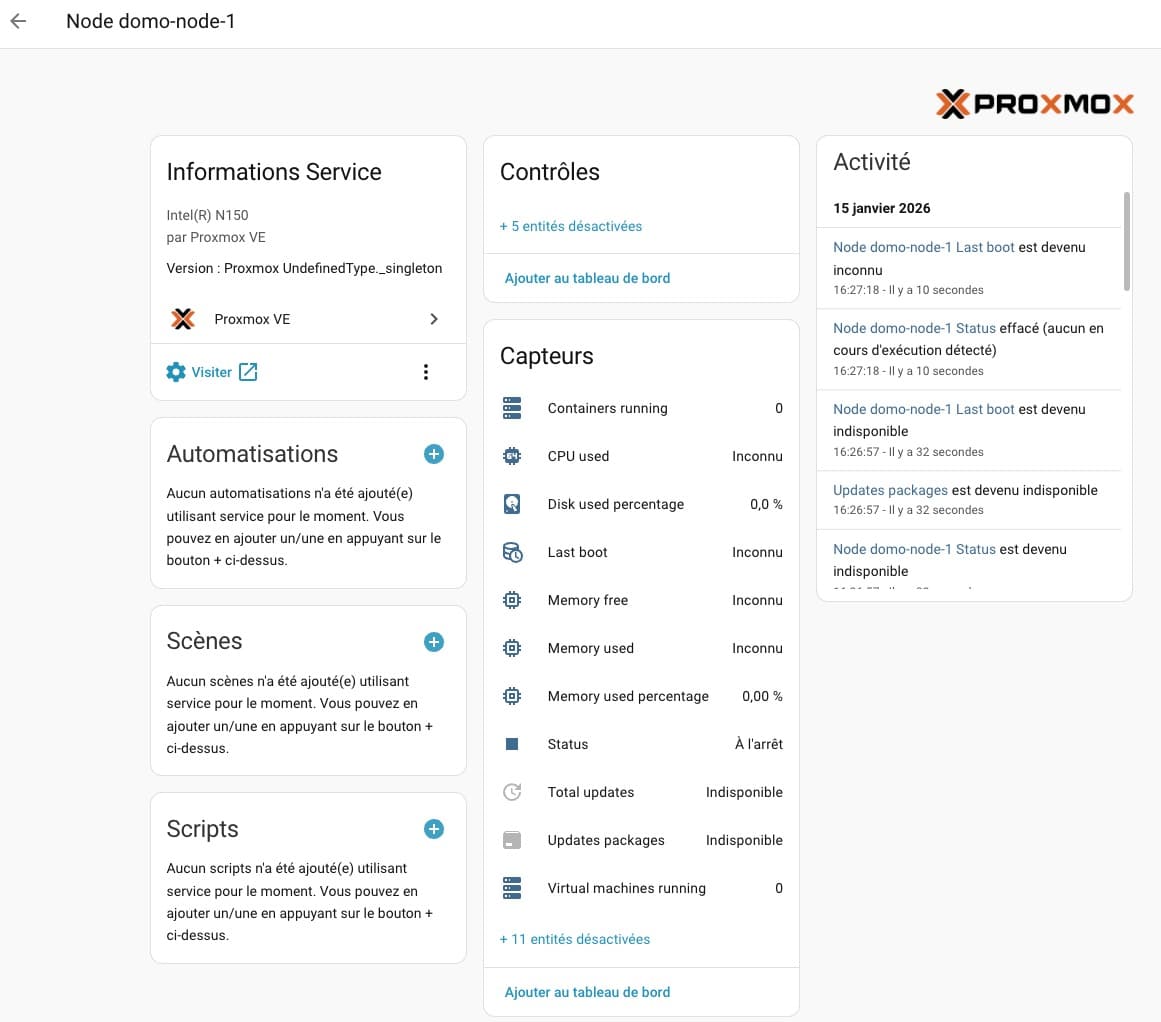Click the Activité panel scrollbar
Viewport: 1161px width, 1022px height.
[1127, 242]
